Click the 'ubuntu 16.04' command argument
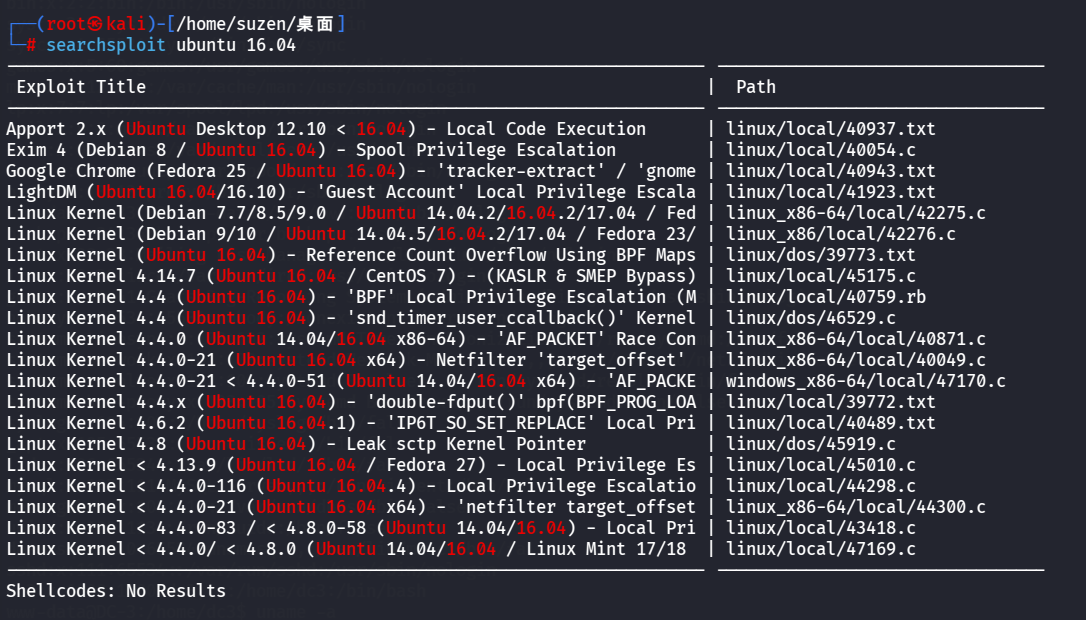The height and width of the screenshot is (620, 1086). click(235, 46)
